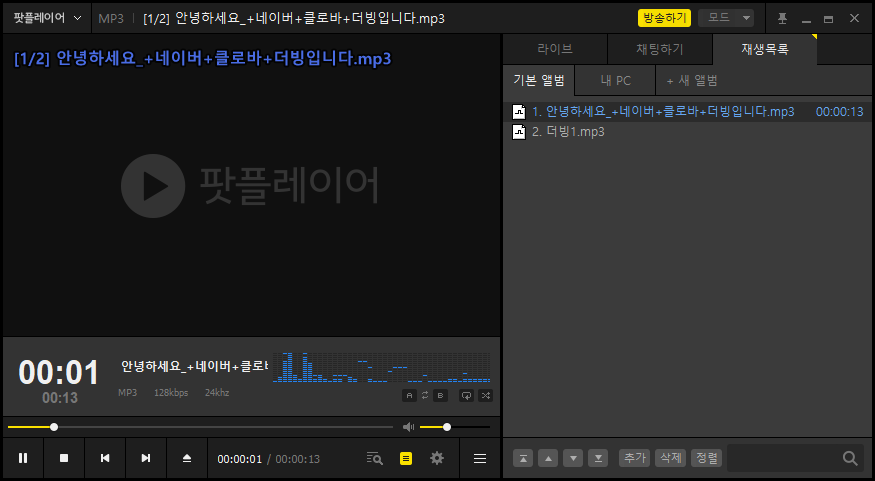This screenshot has width=875, height=481.
Task: Toggle the yellow playlist panel icon
Action: (x=406, y=459)
